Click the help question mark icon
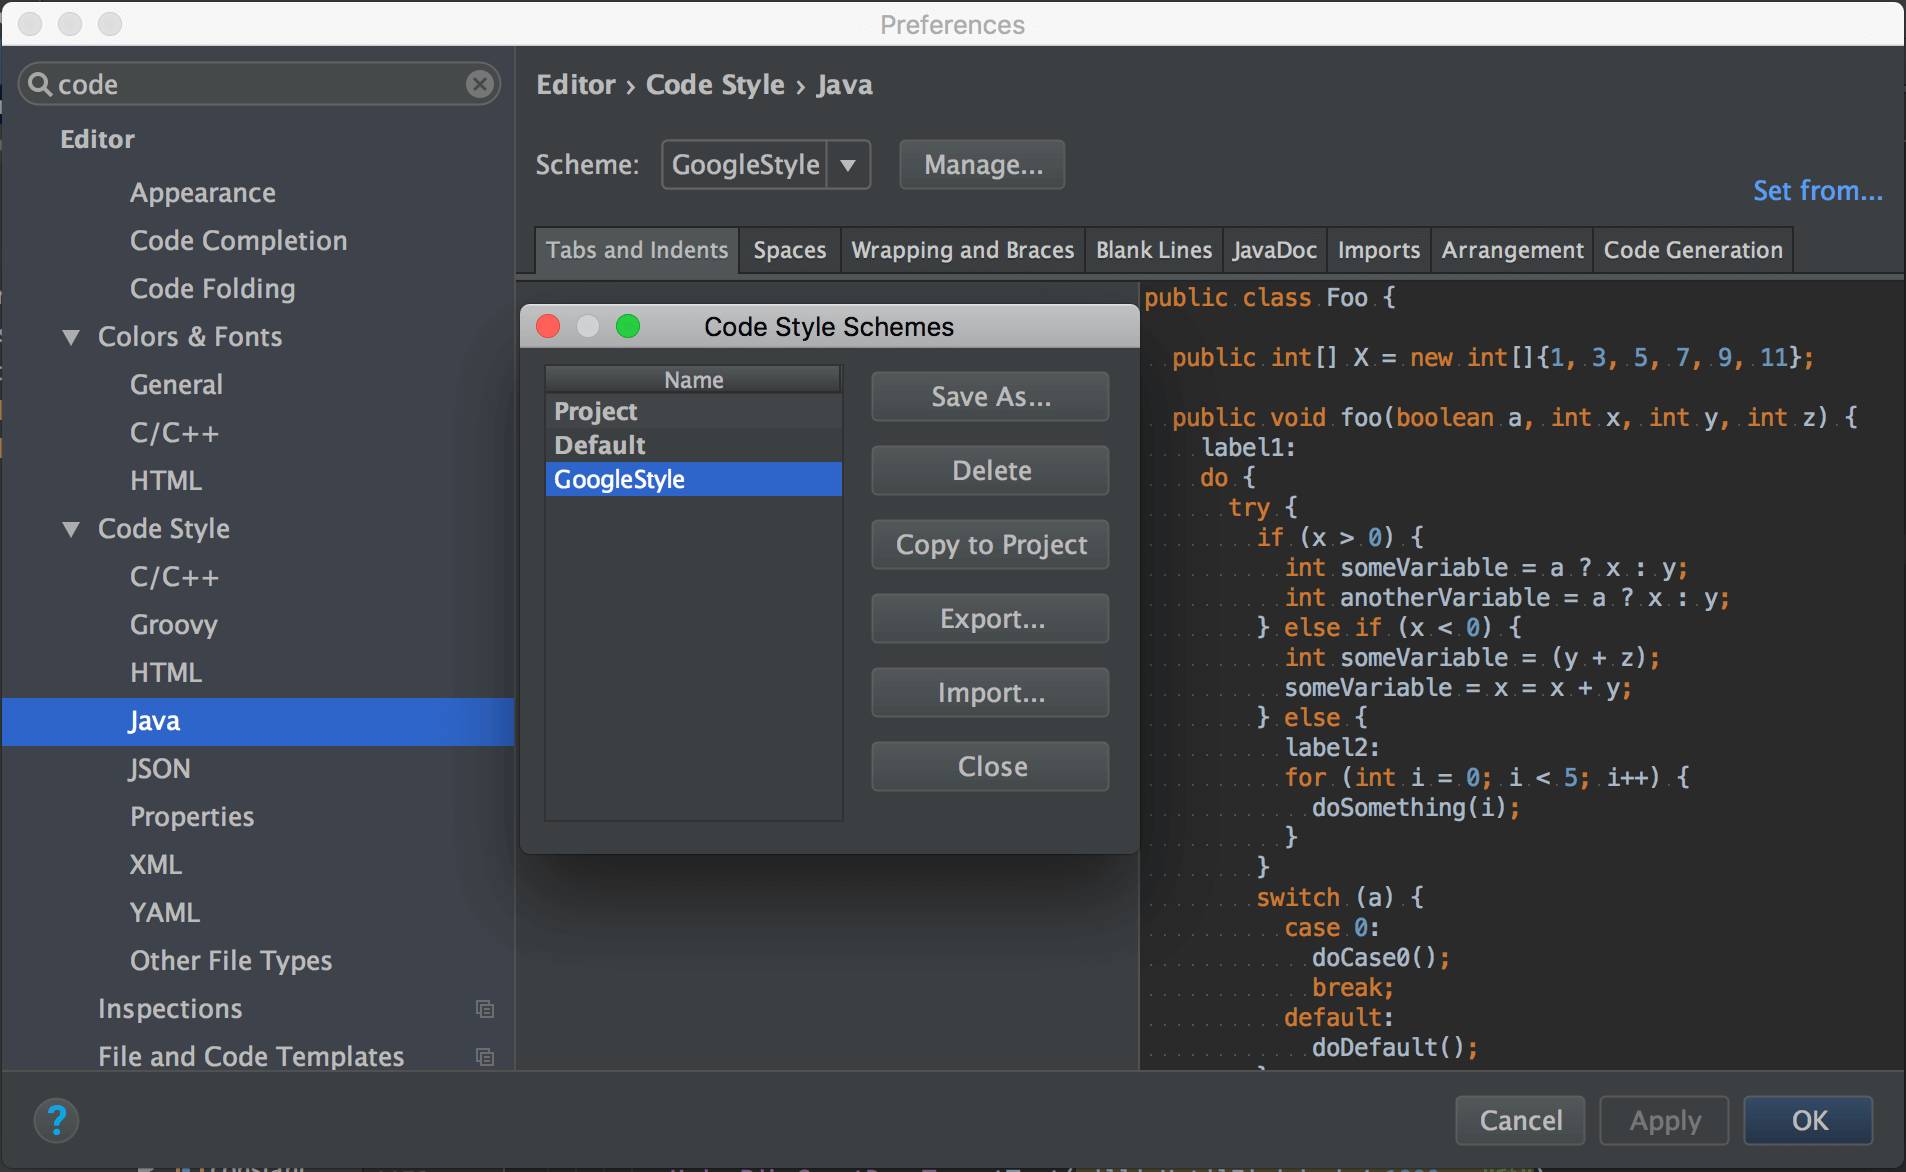 56,1120
